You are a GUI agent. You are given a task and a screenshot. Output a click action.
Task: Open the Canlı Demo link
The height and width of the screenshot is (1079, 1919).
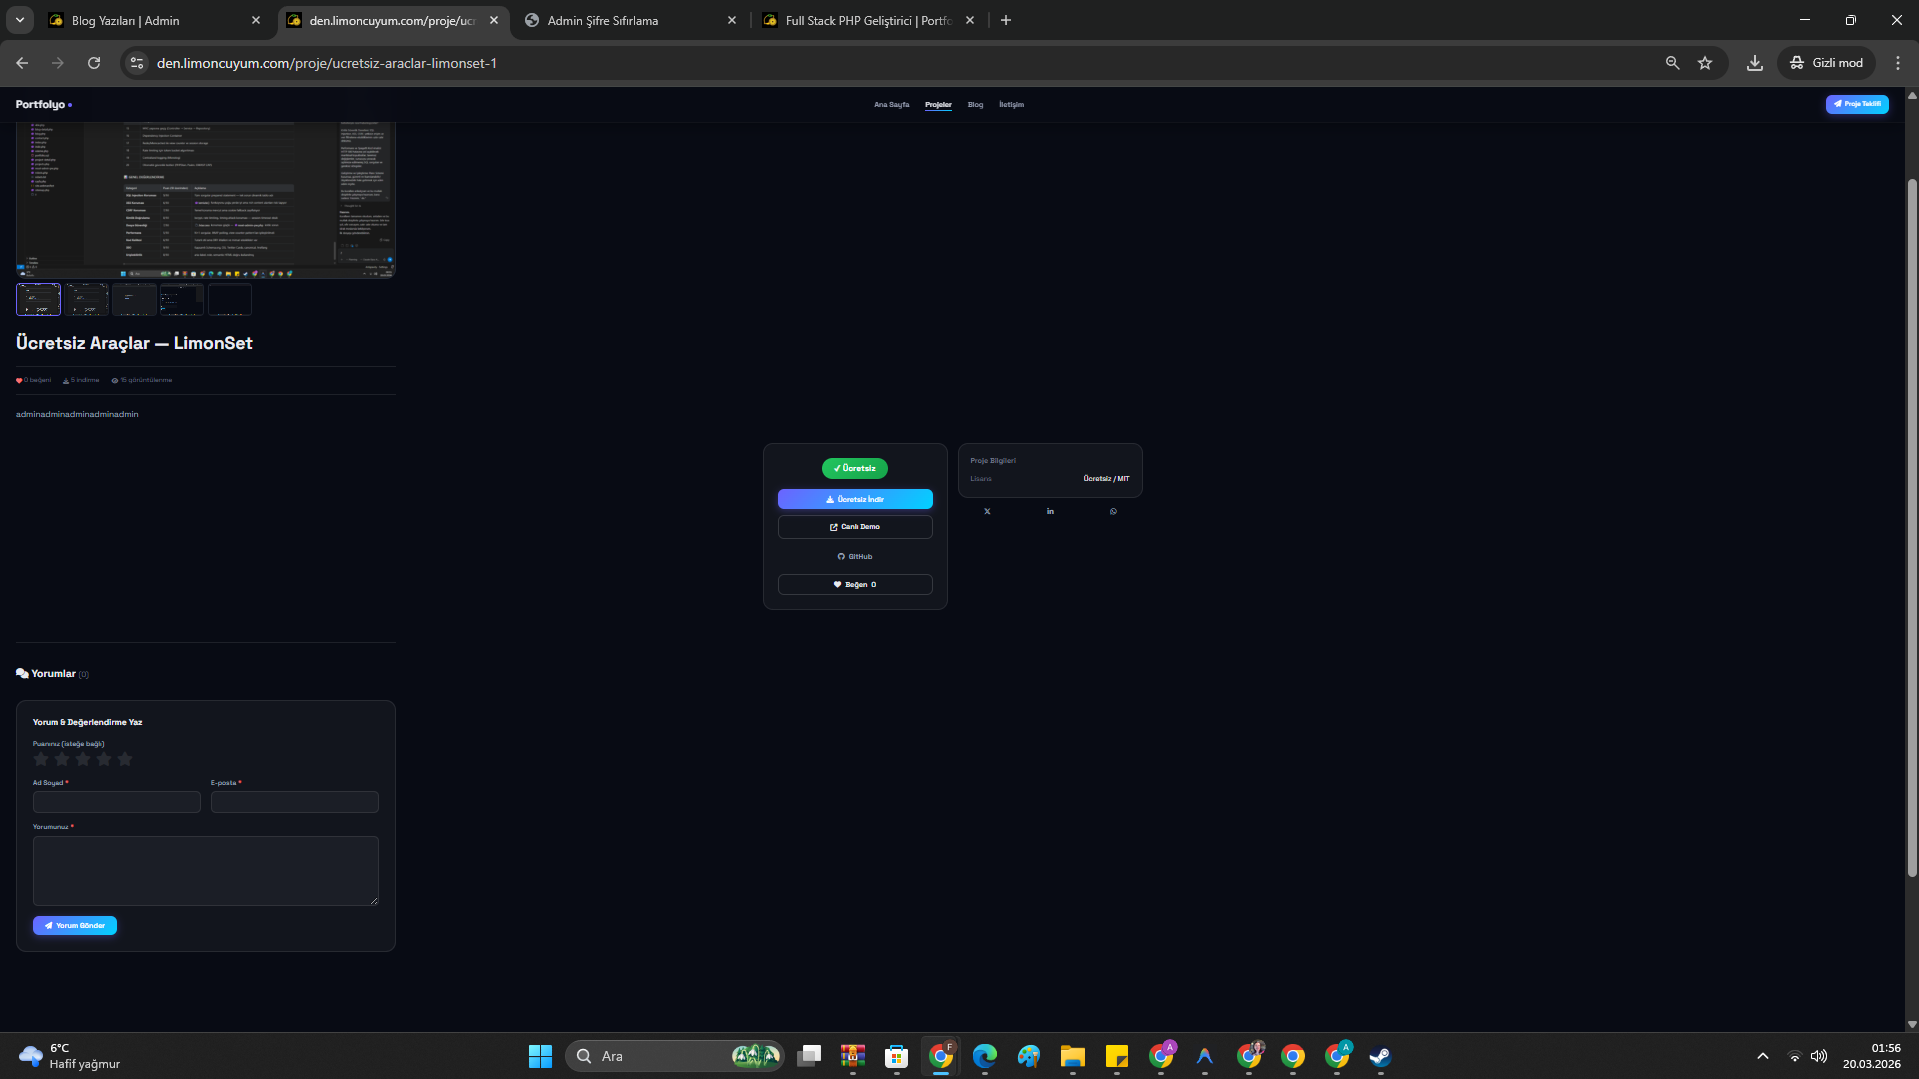click(x=855, y=527)
